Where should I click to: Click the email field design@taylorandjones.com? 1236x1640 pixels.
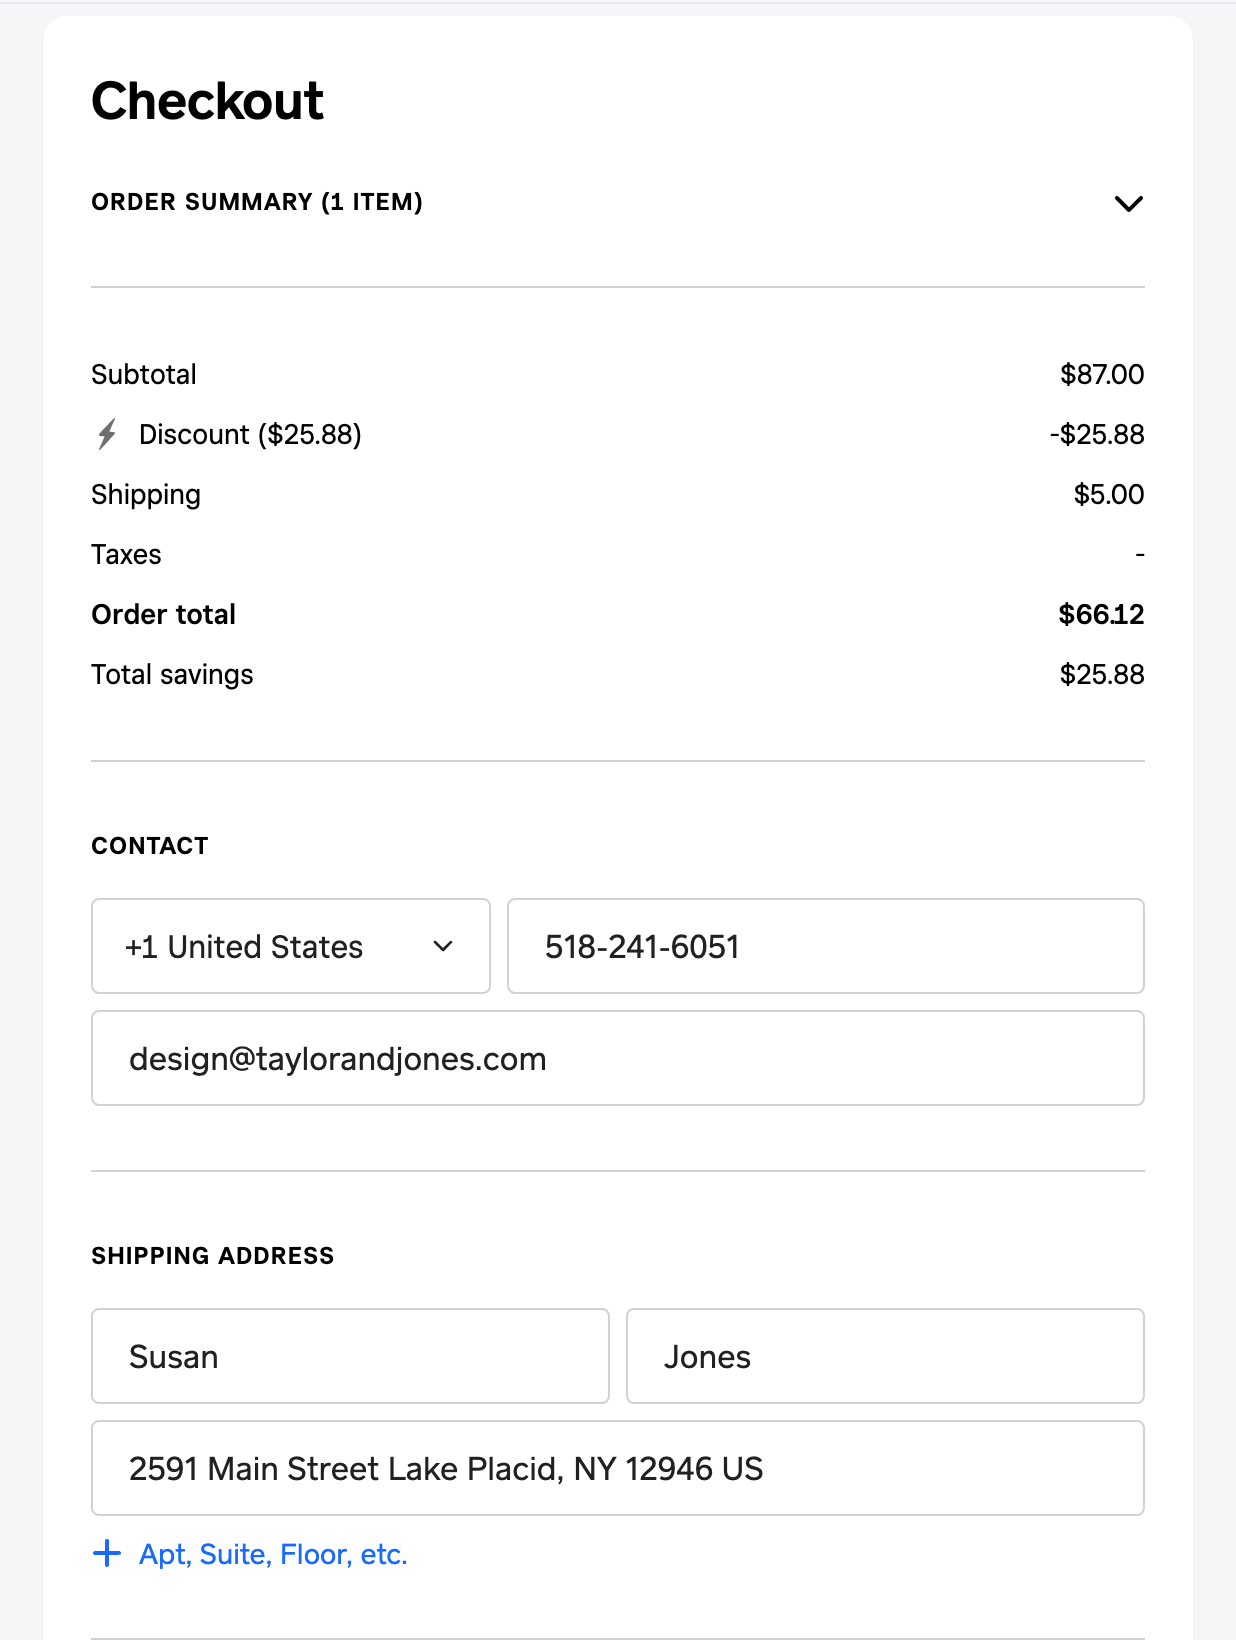coord(618,1058)
